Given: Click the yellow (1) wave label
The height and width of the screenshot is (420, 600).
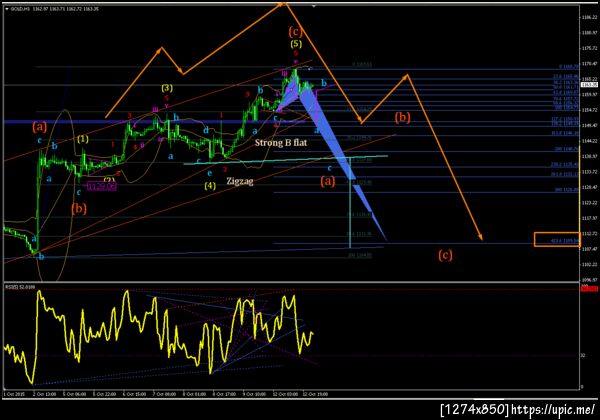Looking at the screenshot, I should pos(83,138).
